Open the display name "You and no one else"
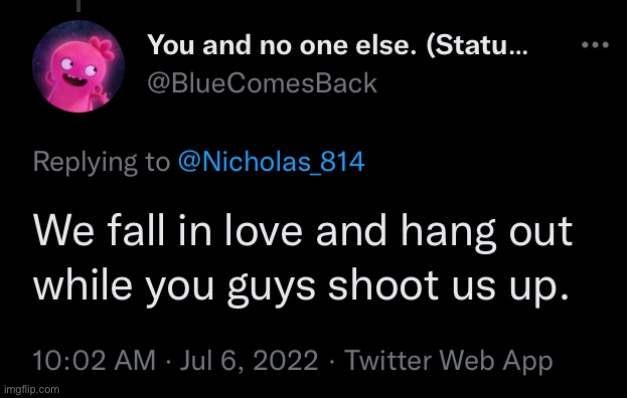Viewport: 627px width, 398px height. pyautogui.click(x=283, y=45)
